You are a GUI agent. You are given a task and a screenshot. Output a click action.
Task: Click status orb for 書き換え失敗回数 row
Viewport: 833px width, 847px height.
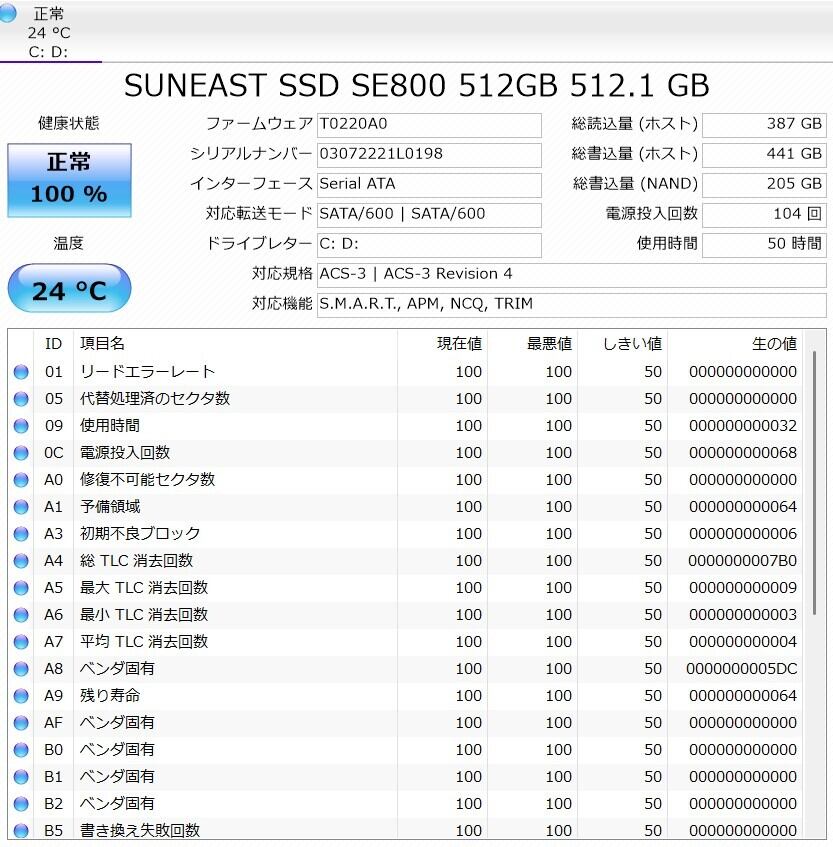(x=21, y=830)
